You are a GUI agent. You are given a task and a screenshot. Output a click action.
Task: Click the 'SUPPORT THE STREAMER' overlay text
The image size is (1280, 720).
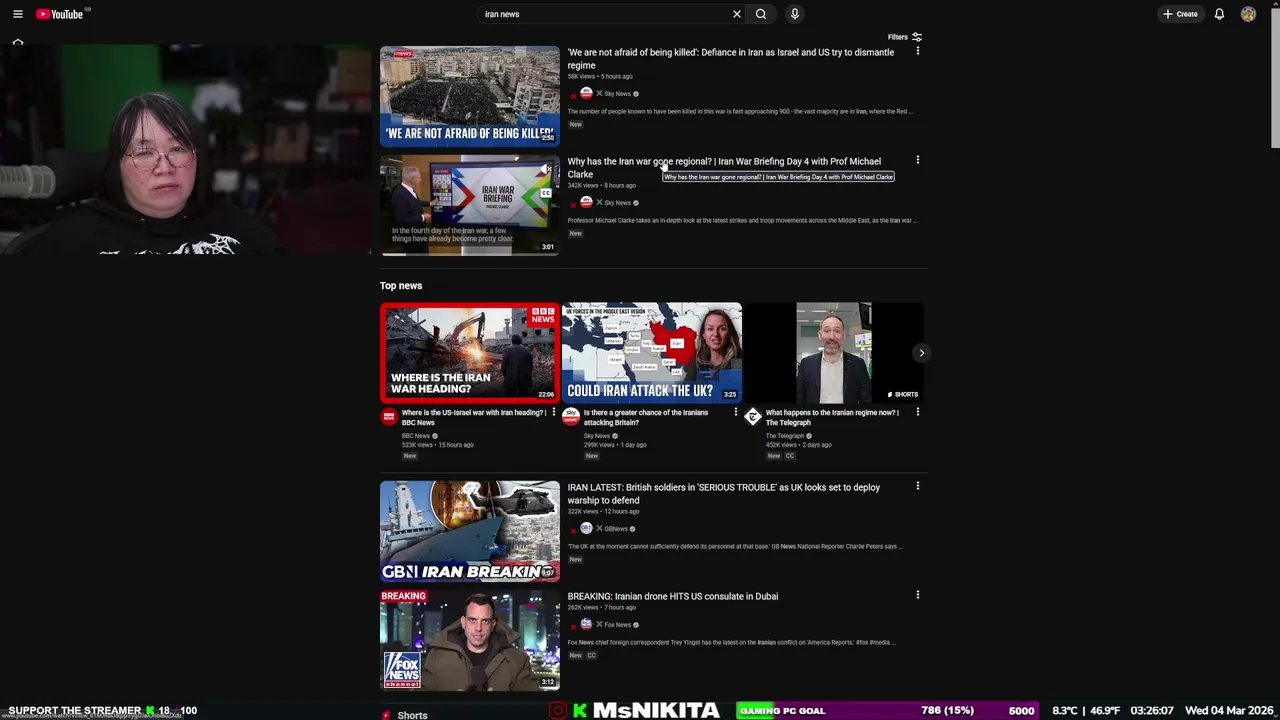(x=75, y=711)
